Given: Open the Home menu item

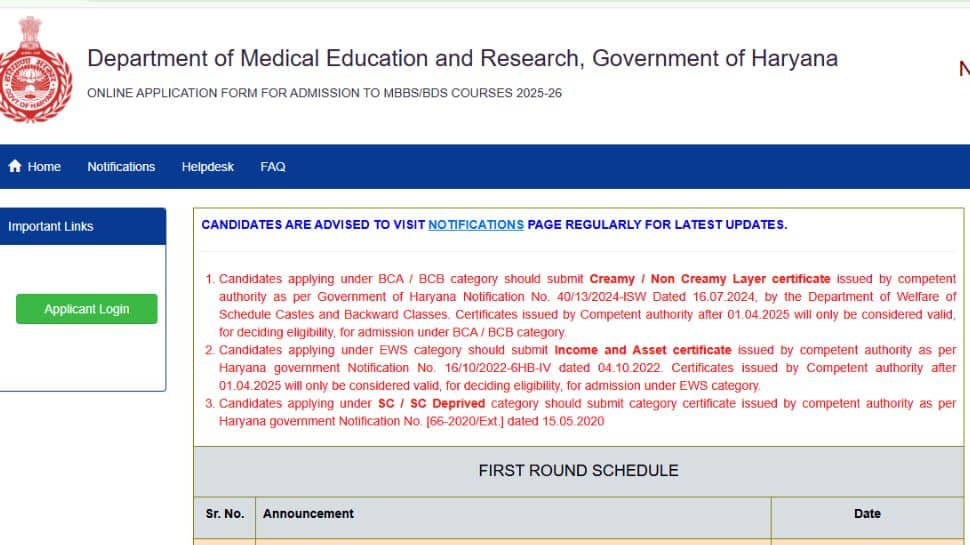Looking at the screenshot, I should [35, 166].
